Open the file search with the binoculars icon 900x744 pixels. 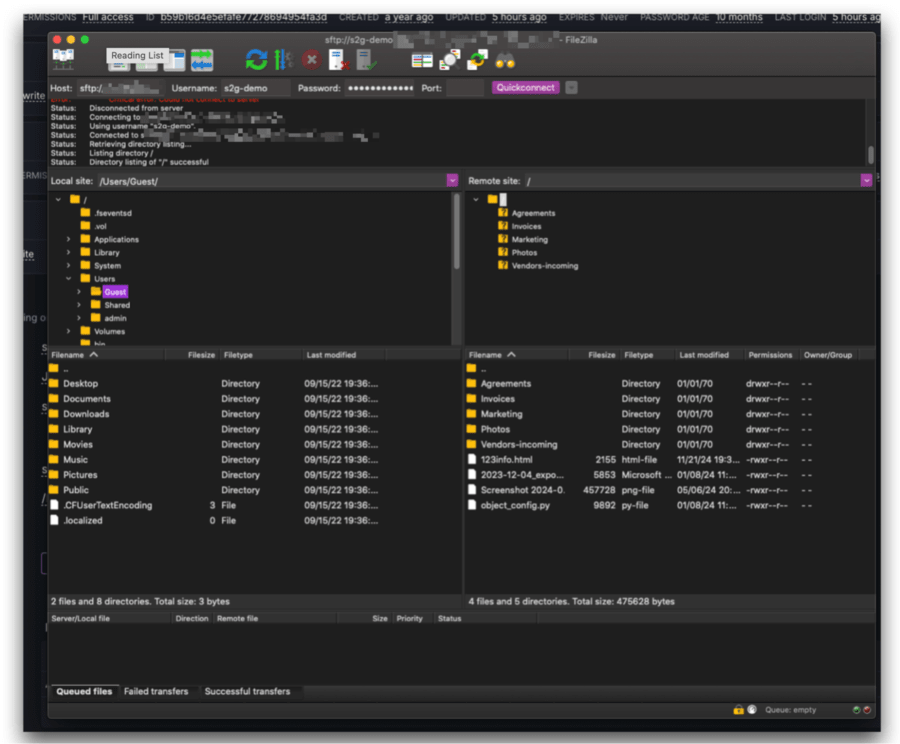[506, 59]
